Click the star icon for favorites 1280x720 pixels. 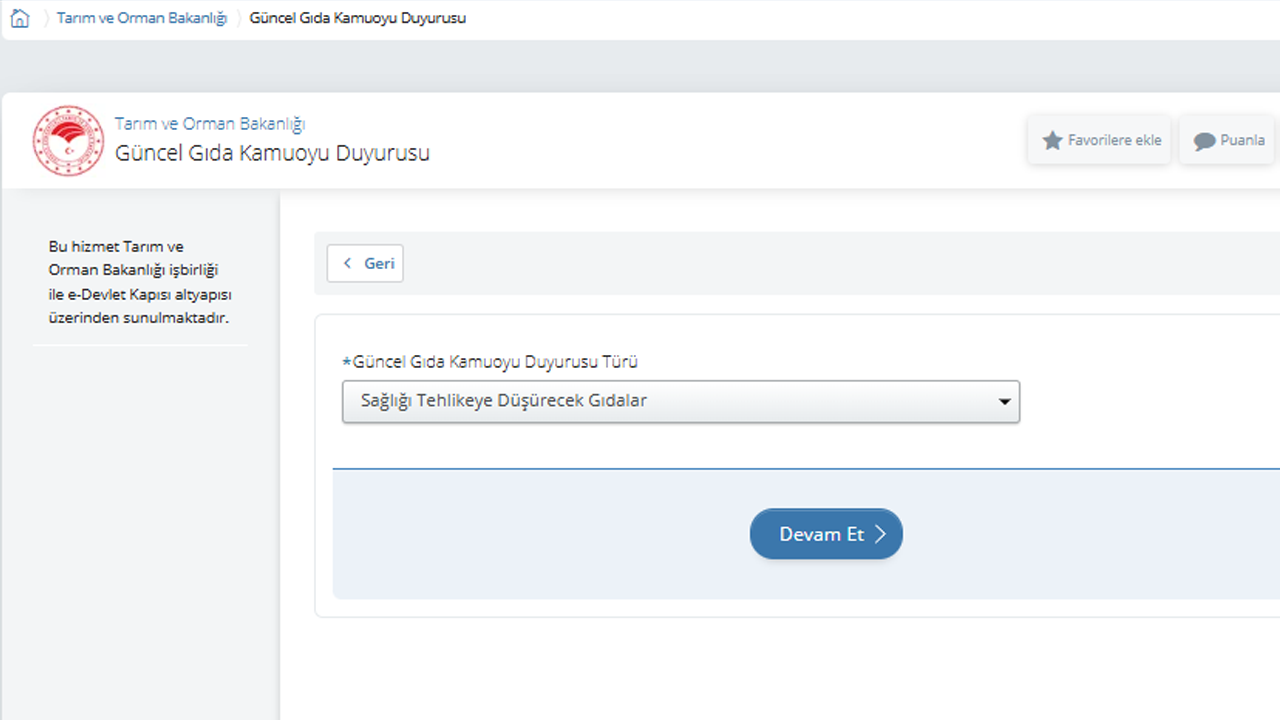[x=1052, y=141]
